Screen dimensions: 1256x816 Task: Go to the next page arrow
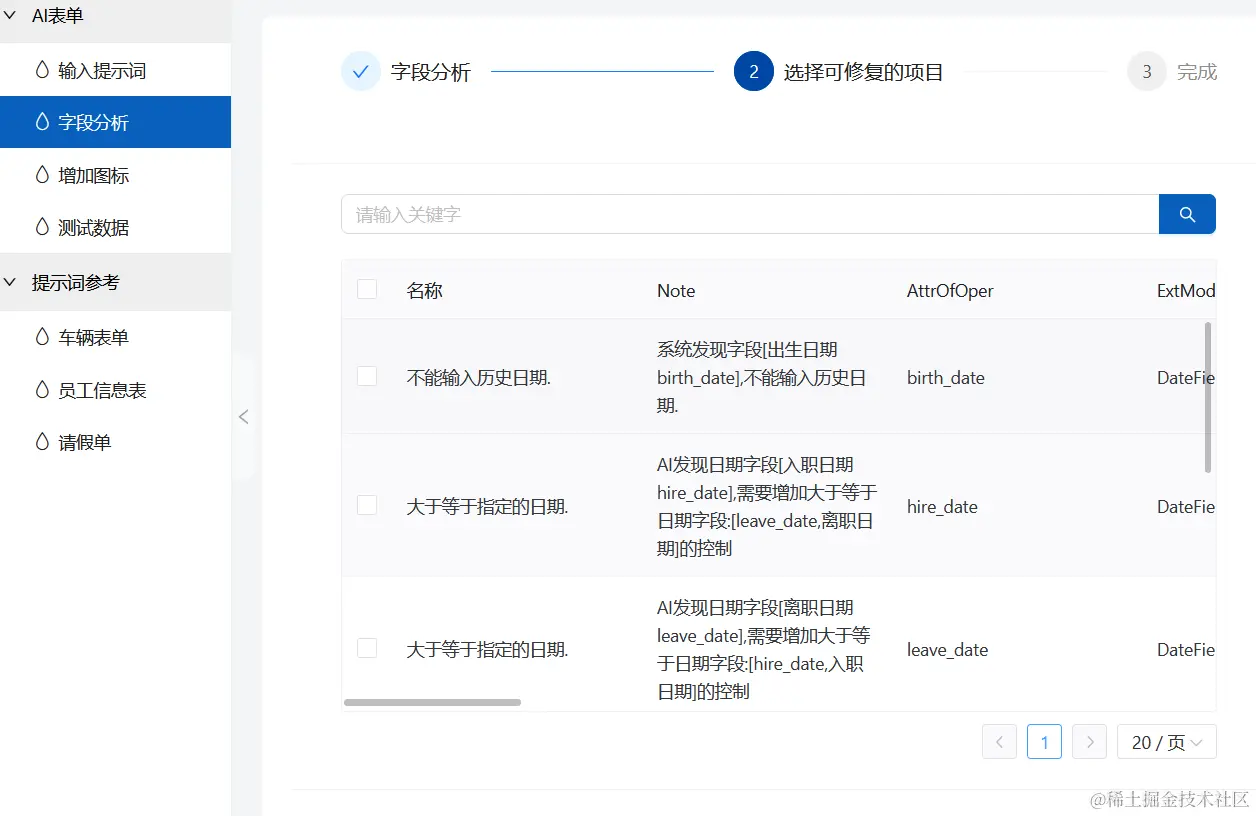pyautogui.click(x=1090, y=742)
